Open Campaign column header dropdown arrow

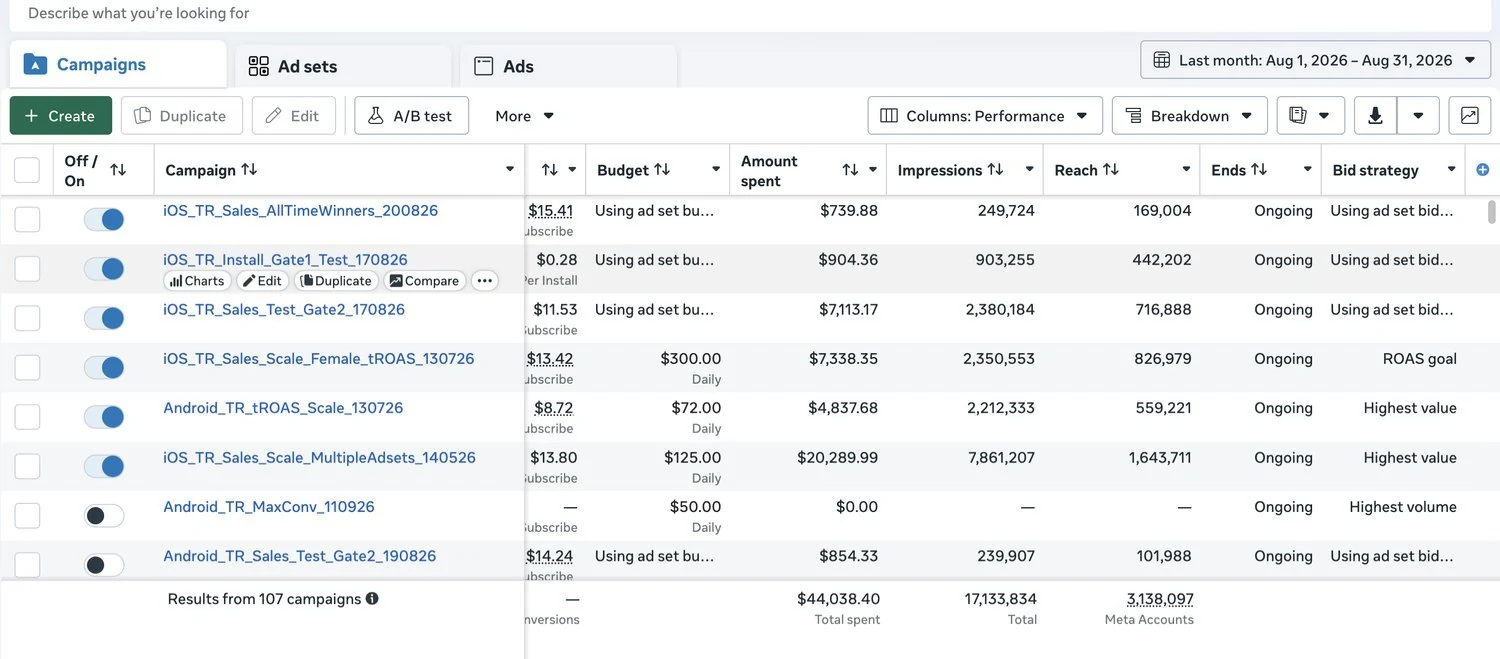click(x=510, y=170)
